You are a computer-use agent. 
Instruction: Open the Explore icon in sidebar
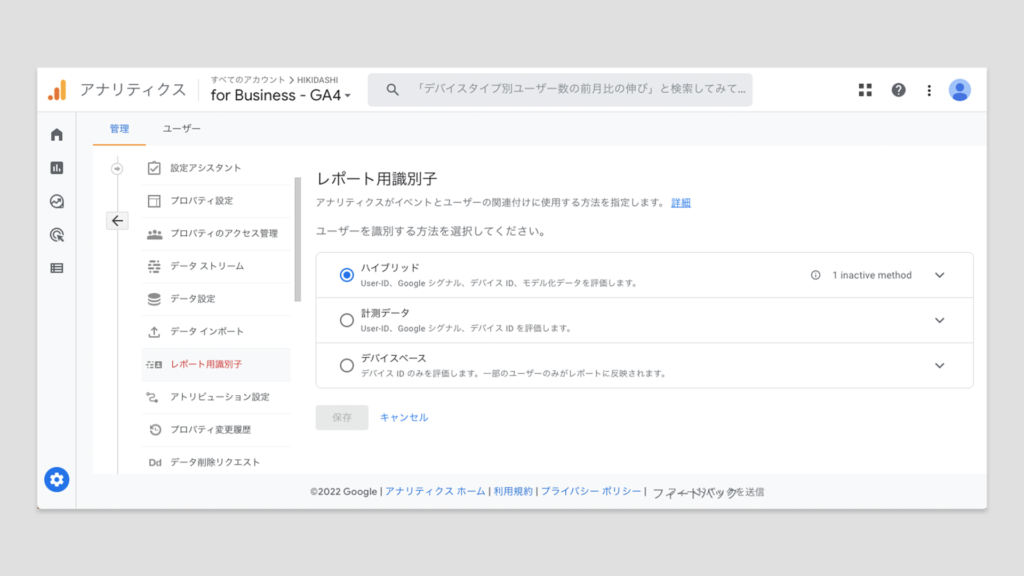57,201
